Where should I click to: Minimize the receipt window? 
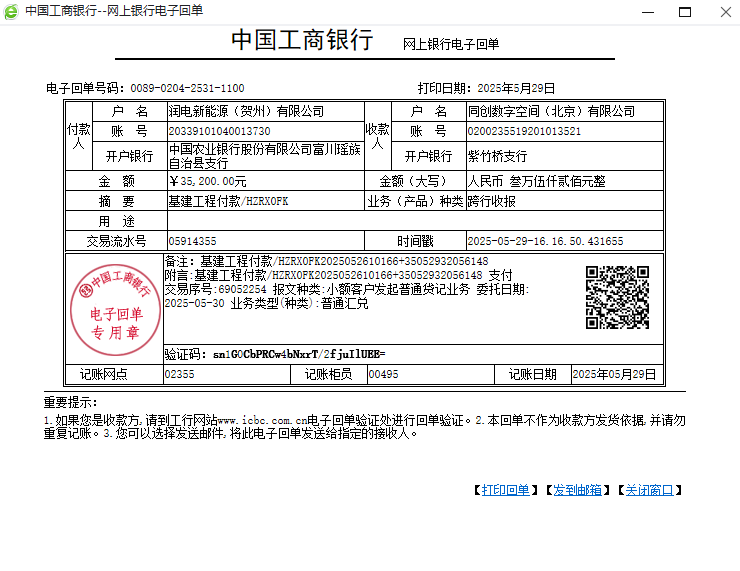[648, 12]
